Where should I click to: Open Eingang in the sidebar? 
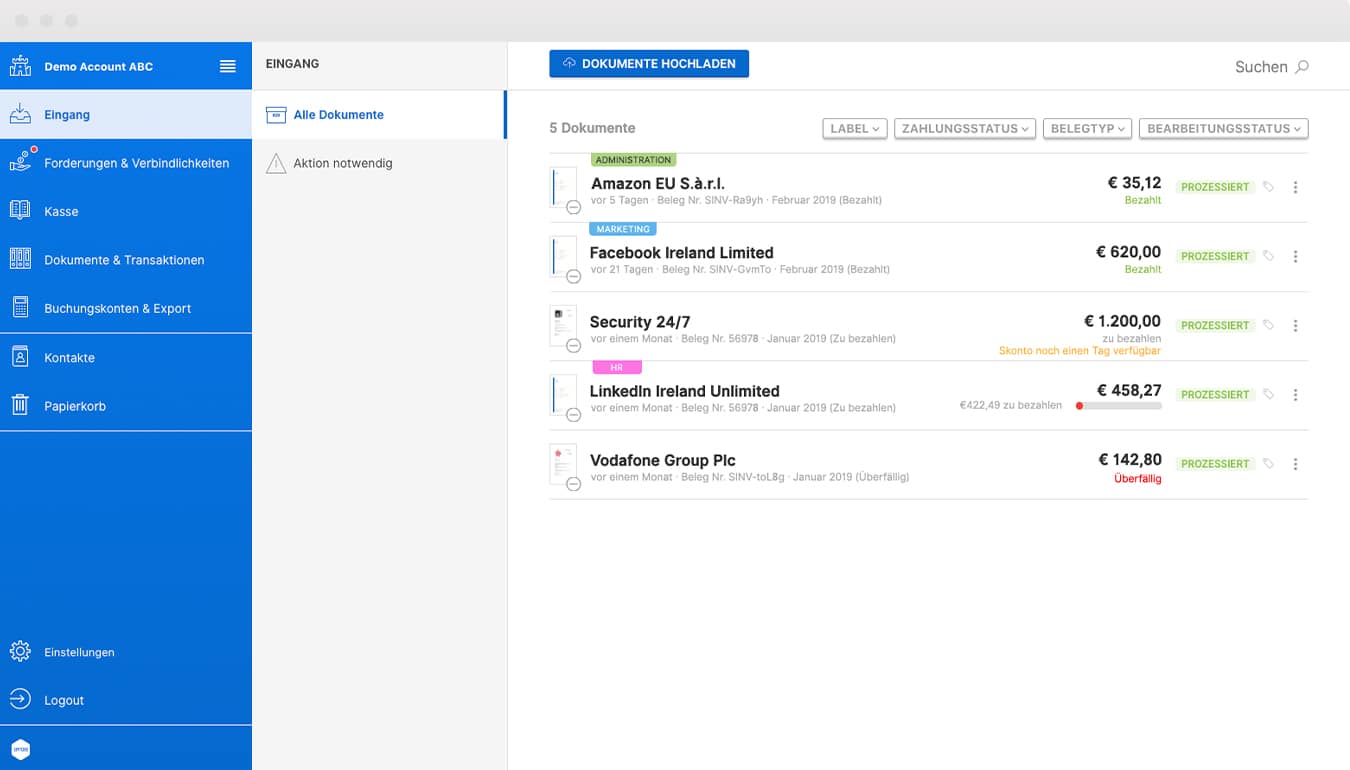pyautogui.click(x=126, y=114)
